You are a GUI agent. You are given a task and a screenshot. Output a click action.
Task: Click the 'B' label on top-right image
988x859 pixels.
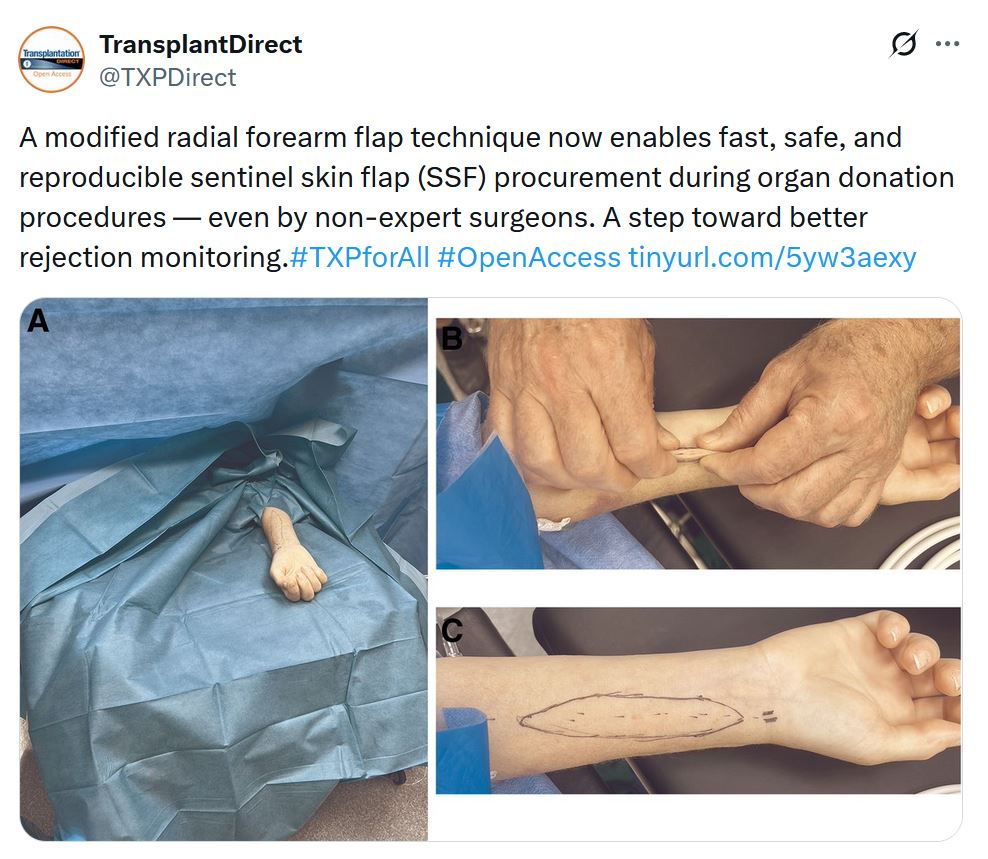[452, 338]
